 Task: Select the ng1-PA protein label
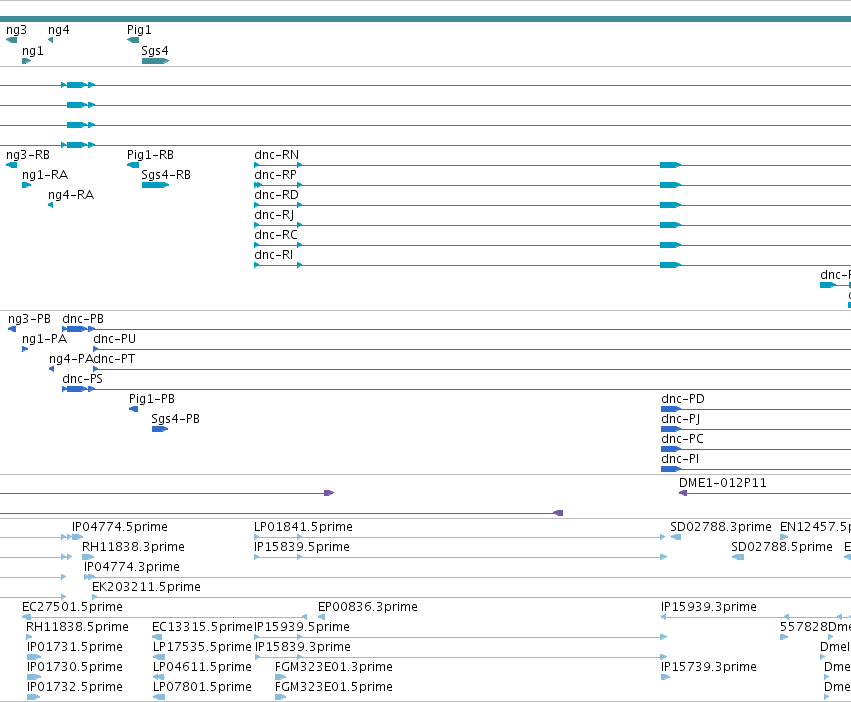pos(45,339)
